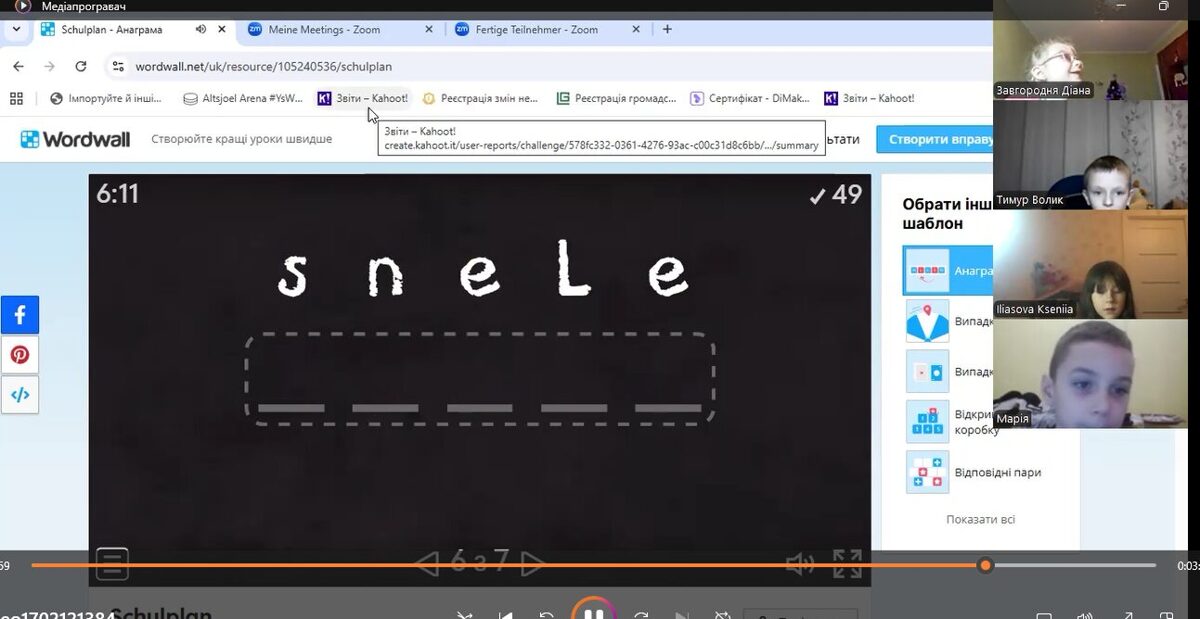Toggle fullscreen for the Wordwall game
Viewport: 1200px width, 619px height.
[x=847, y=564]
